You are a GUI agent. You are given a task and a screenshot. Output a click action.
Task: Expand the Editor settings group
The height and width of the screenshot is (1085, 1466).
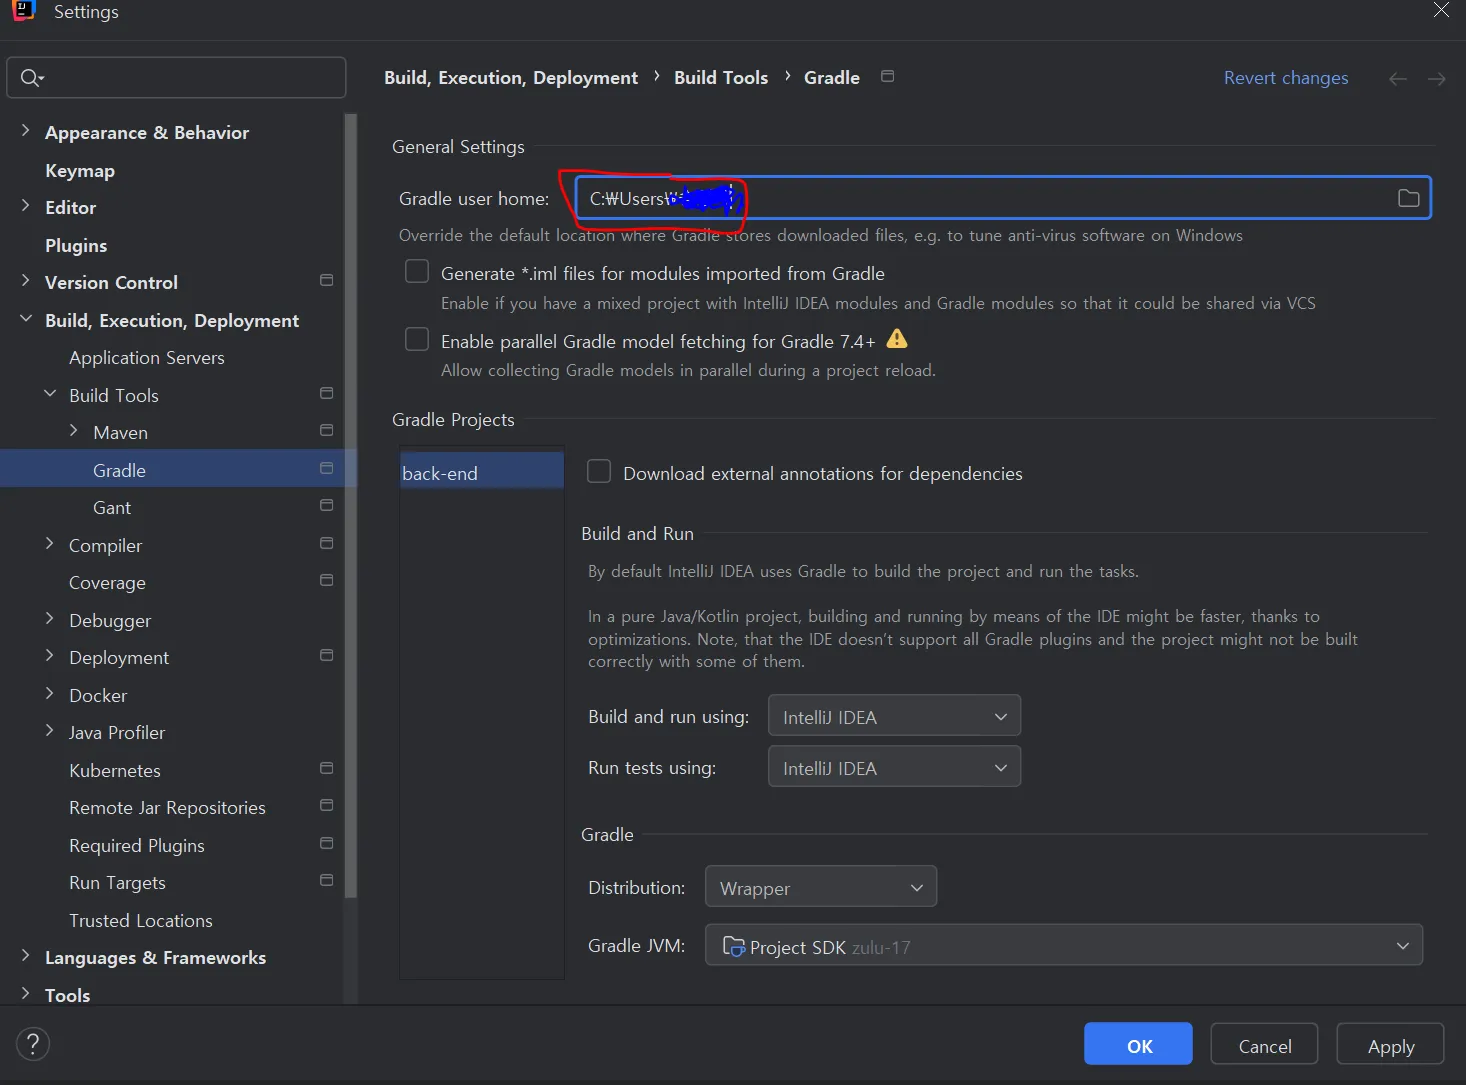tap(25, 206)
